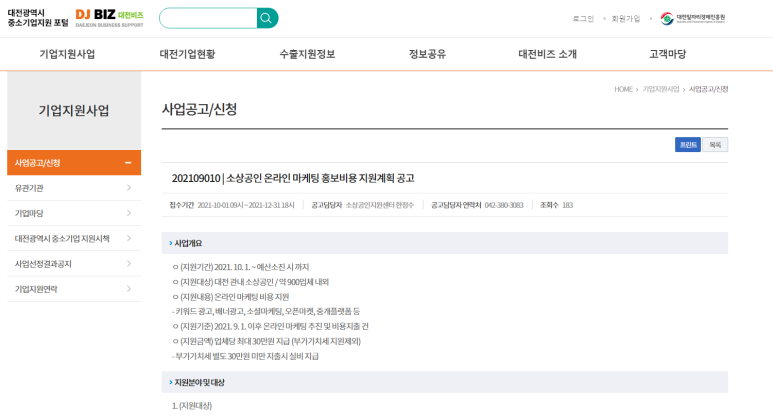Screen dimensions: 773x415
Task: Click the 조회수 183 text
Action: click(557, 205)
